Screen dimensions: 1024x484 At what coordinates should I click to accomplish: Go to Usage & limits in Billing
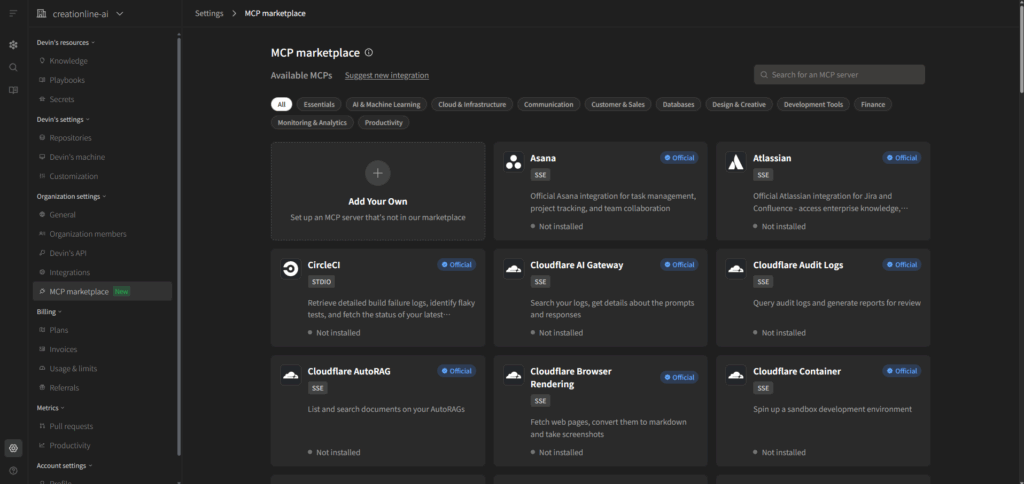point(73,368)
